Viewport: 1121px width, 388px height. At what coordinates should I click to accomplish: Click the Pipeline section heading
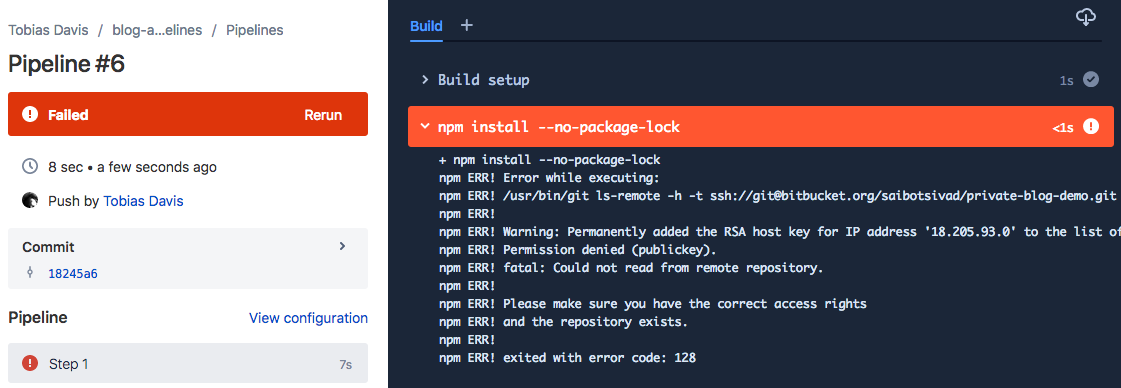point(38,317)
